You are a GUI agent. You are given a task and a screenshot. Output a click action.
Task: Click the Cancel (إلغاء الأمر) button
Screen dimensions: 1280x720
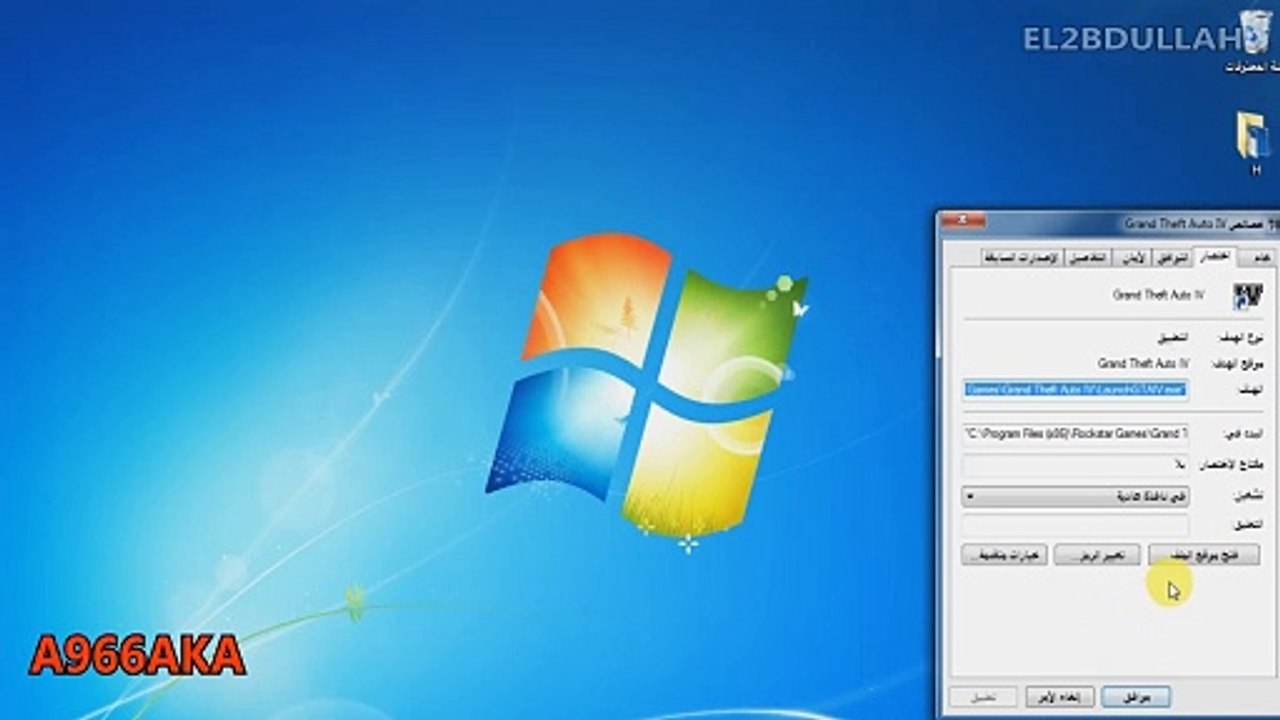1060,697
